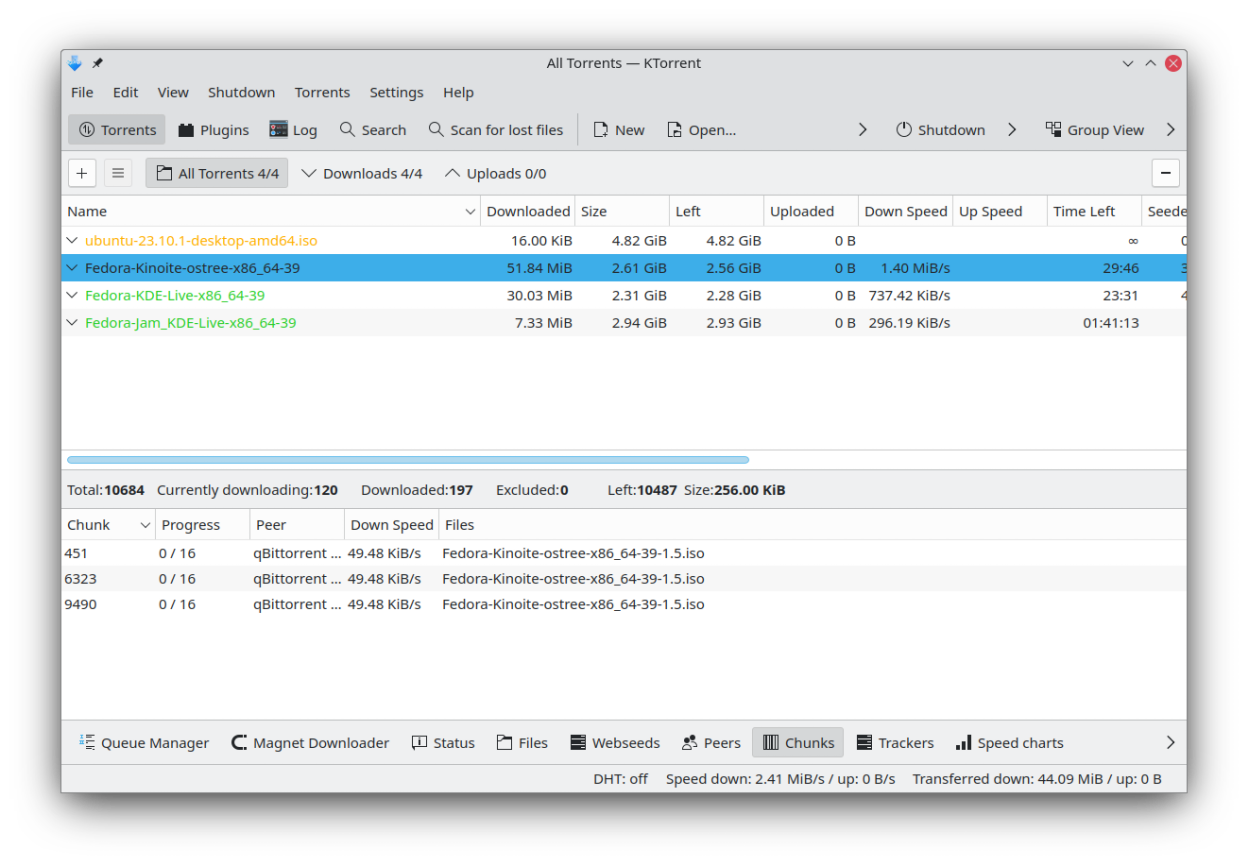Expand the Fedora-Jam_KDE-Live torrent row
The image size is (1248, 865).
(72, 323)
